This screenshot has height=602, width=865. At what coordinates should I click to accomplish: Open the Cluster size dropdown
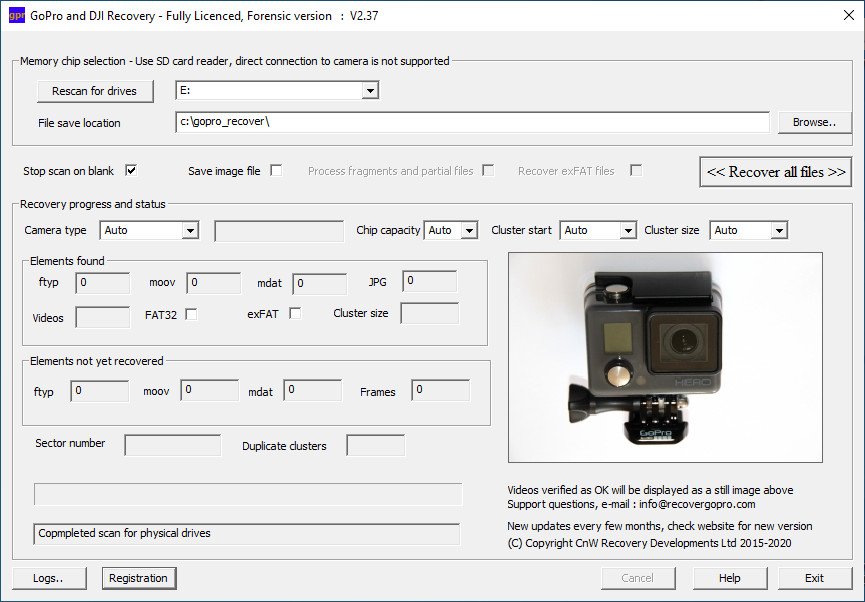(x=778, y=230)
